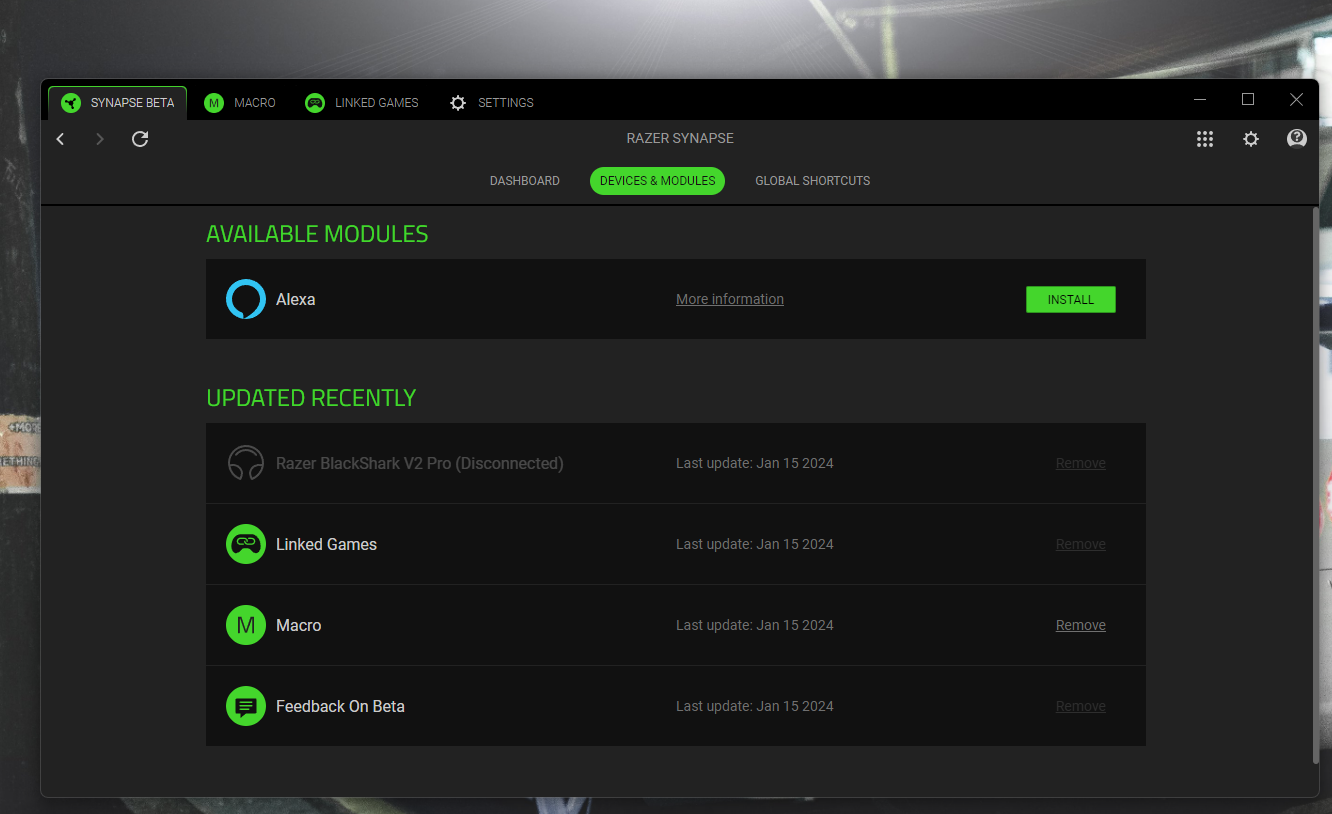
Task: Click the Updated Recently heading
Action: [311, 398]
